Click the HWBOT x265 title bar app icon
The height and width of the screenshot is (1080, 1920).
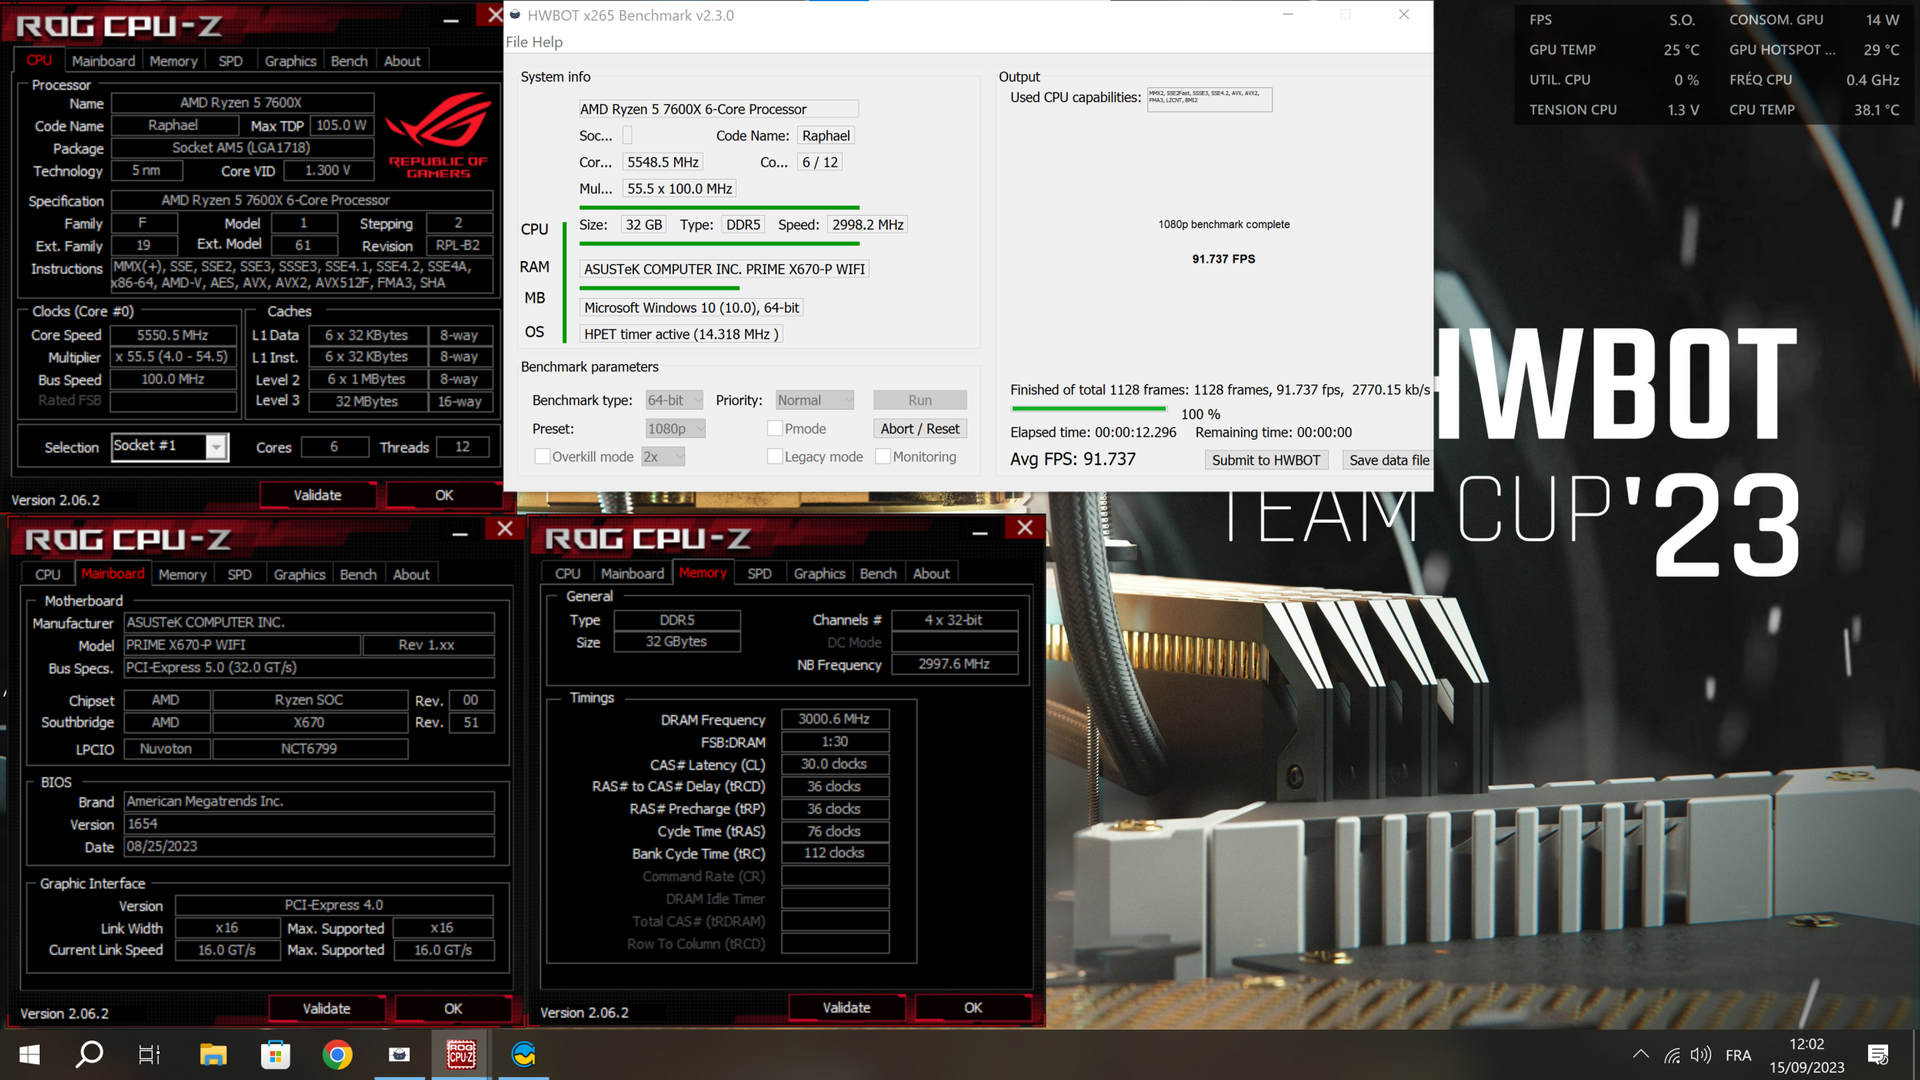(515, 15)
